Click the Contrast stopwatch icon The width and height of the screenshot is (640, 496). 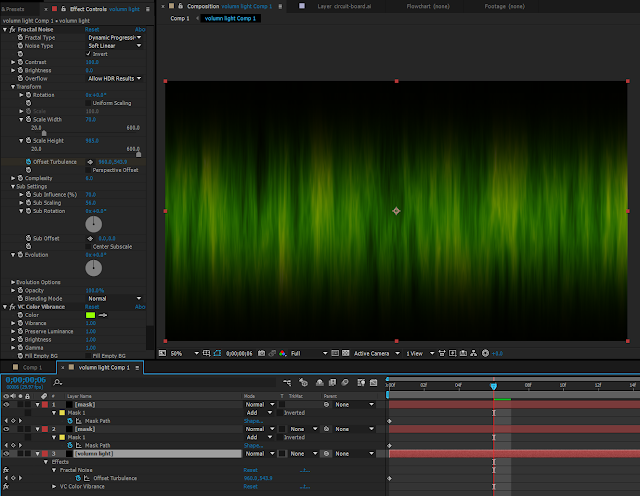click(20, 62)
